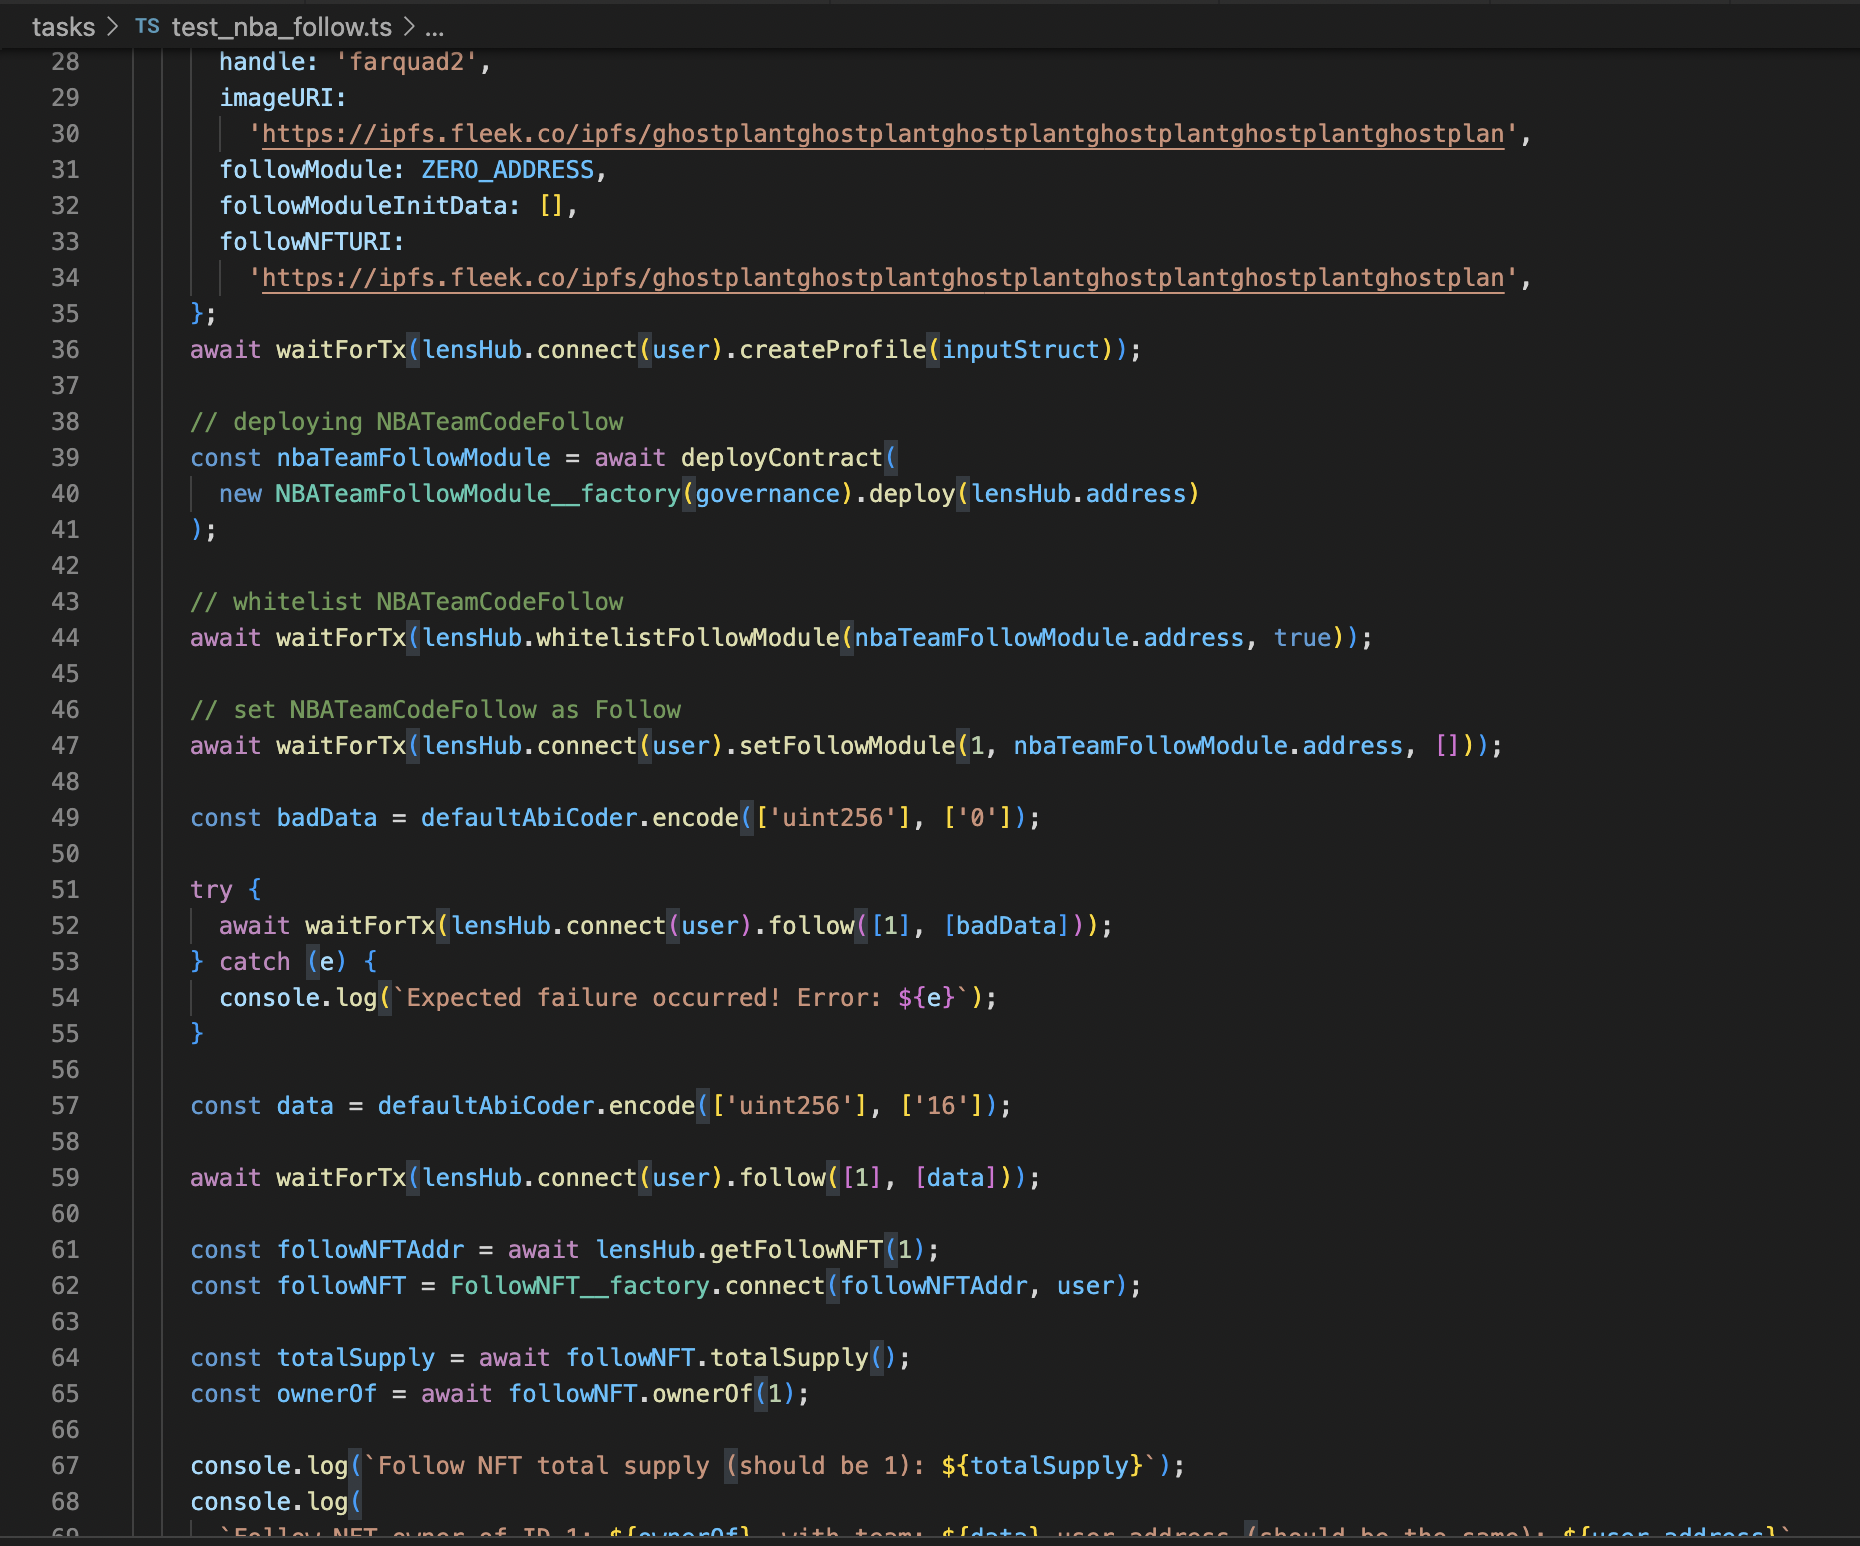Click 'ZERO_ADDRESS' constant on line 31
The width and height of the screenshot is (1860, 1546).
(x=508, y=170)
